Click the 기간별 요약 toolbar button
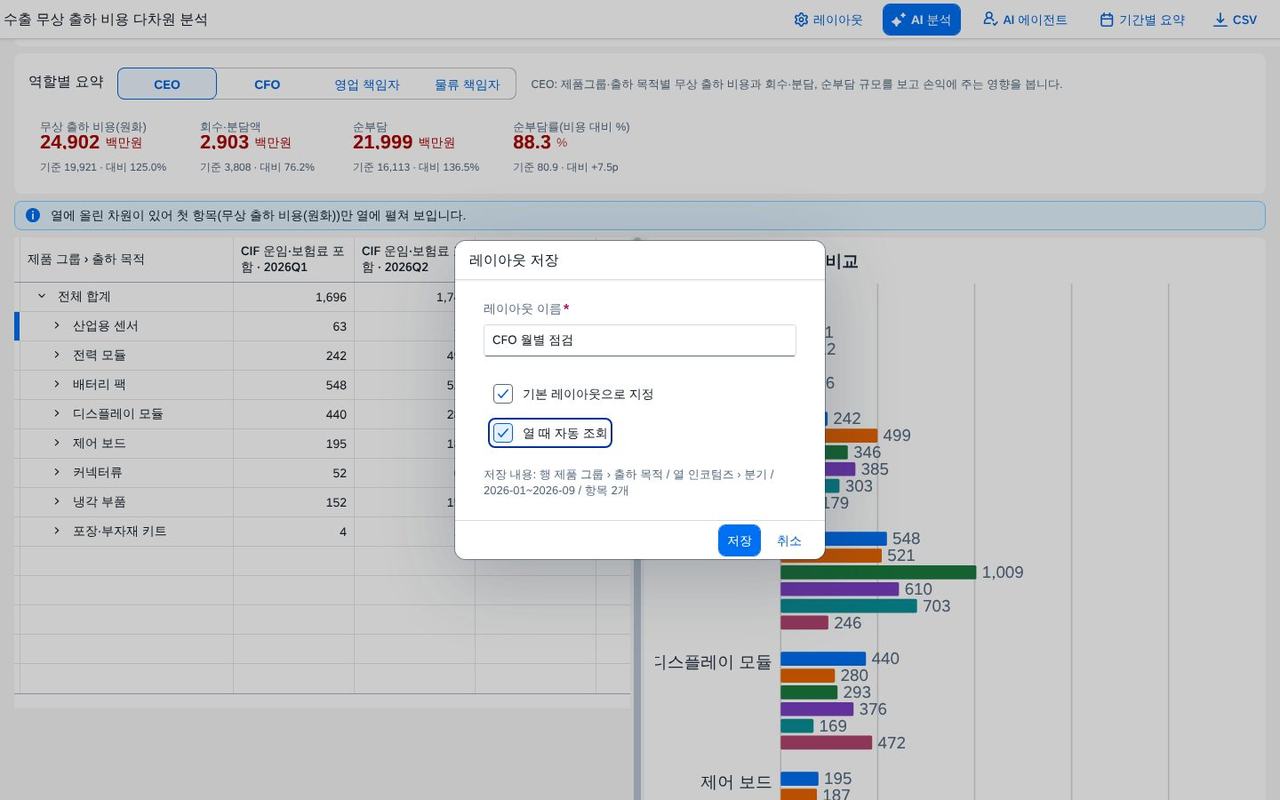 tap(1141, 20)
